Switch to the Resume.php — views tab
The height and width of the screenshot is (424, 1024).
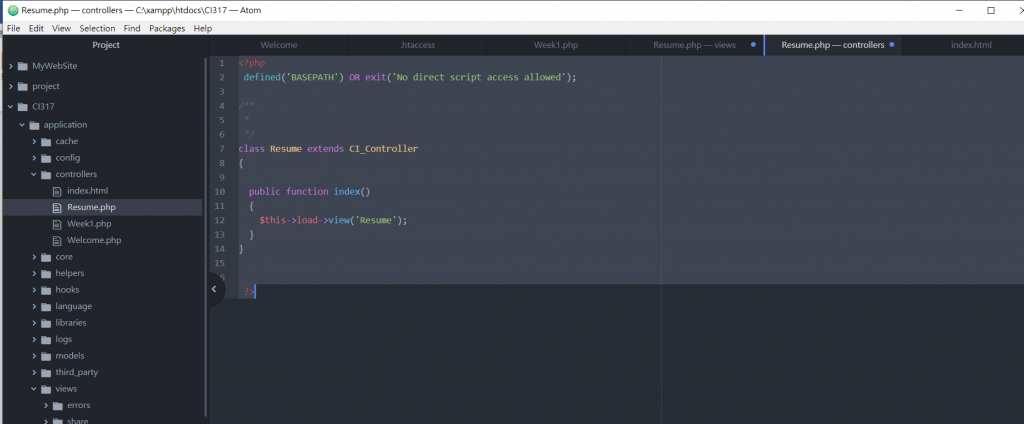(x=694, y=45)
